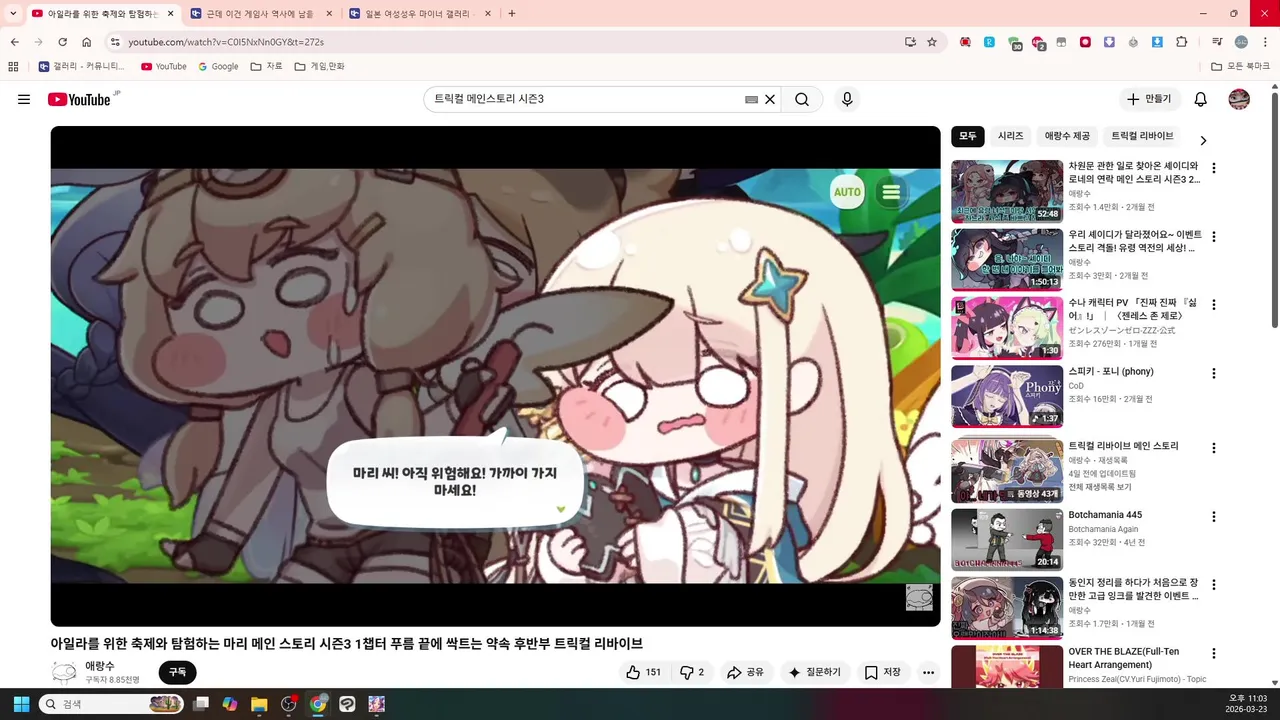Save video with 저장 button
Viewport: 1280px width, 720px height.
883,672
